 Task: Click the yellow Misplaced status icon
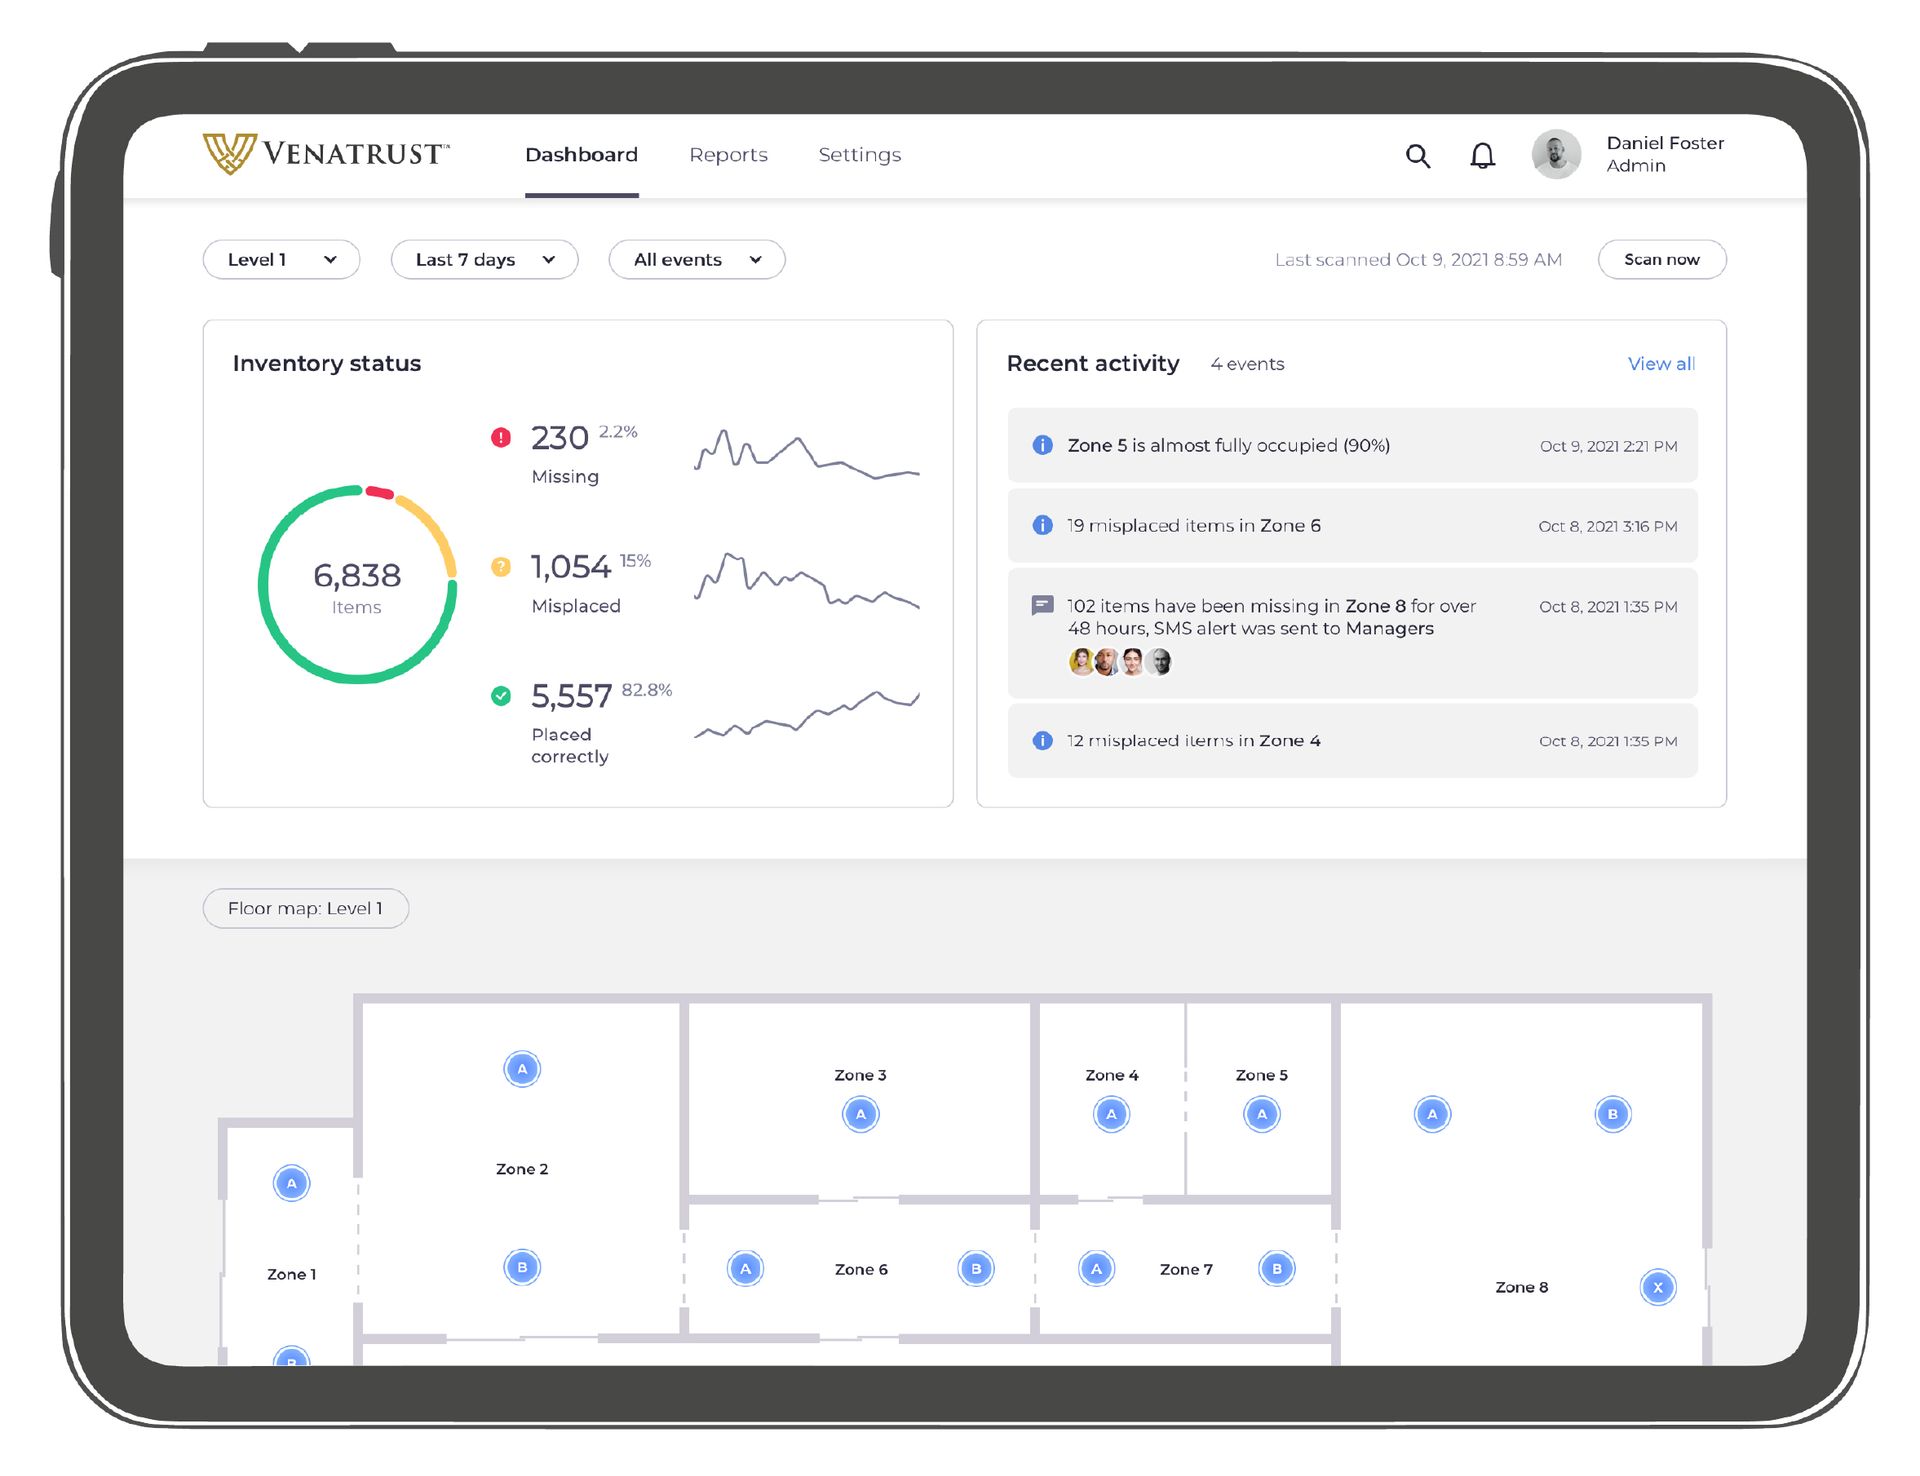pos(501,567)
